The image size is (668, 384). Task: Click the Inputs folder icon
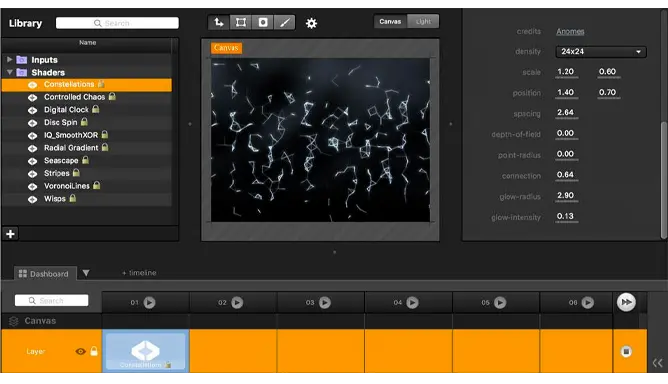pos(22,60)
